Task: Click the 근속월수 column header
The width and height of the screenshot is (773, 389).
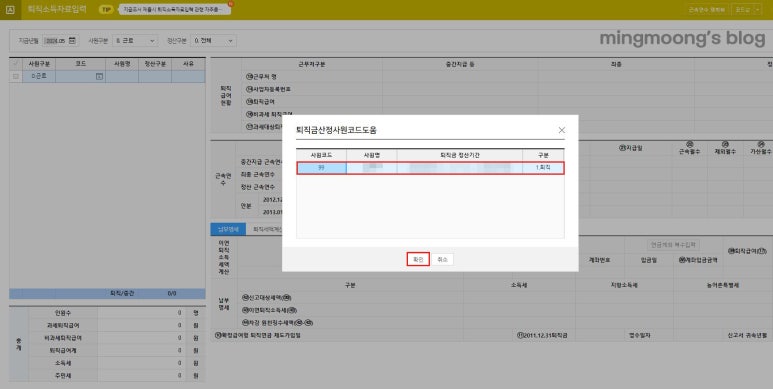Action: point(689,148)
